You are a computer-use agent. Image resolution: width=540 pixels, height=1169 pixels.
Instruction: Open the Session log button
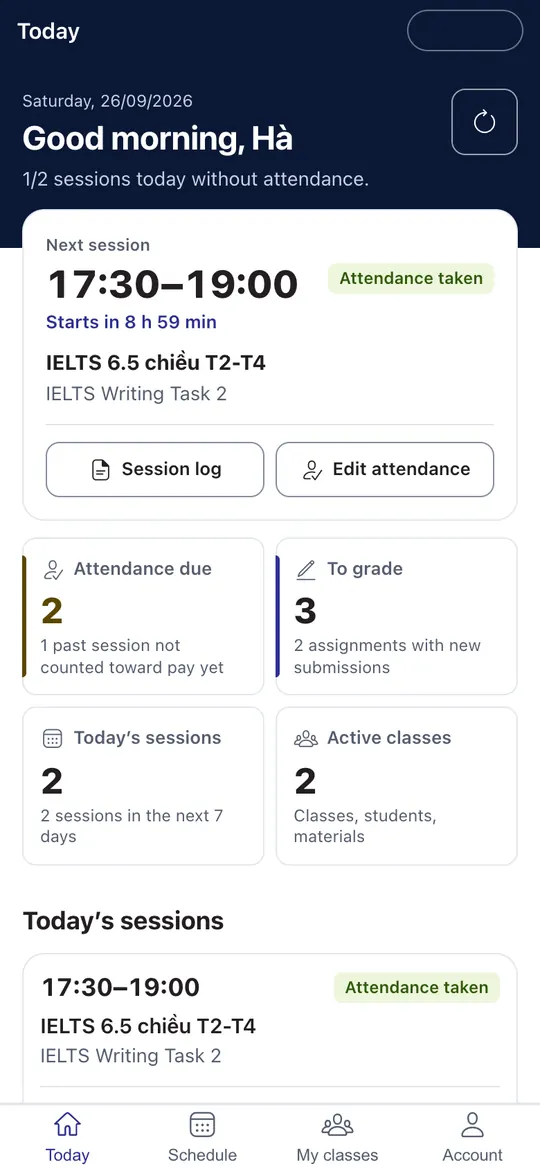[x=155, y=470]
